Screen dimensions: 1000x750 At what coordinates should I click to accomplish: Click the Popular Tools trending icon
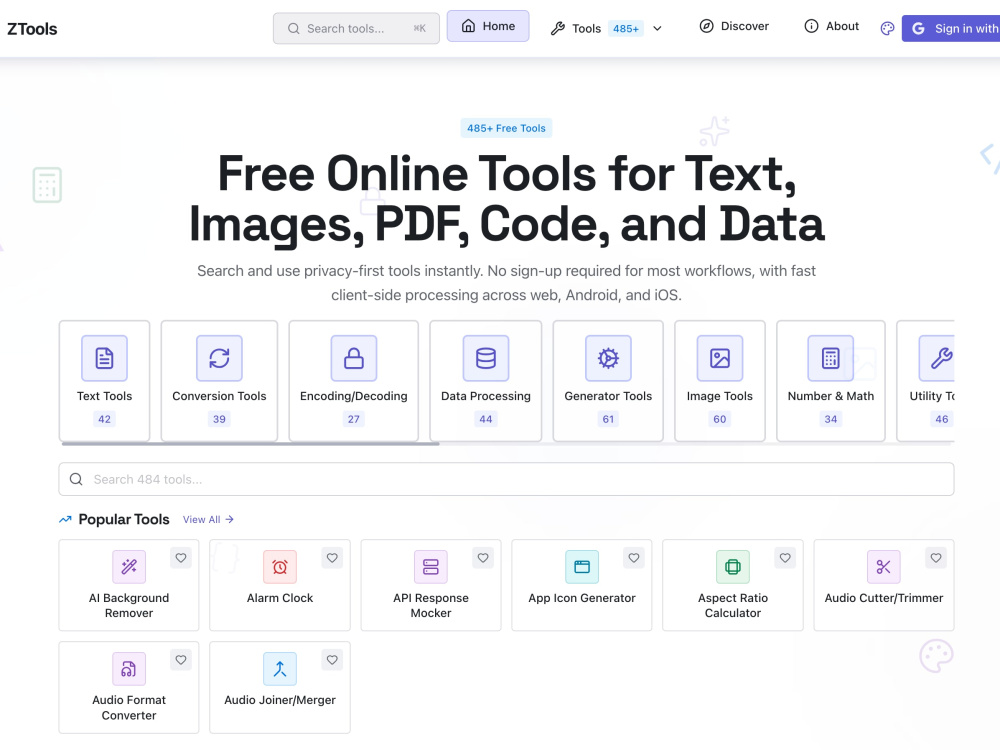click(x=65, y=520)
